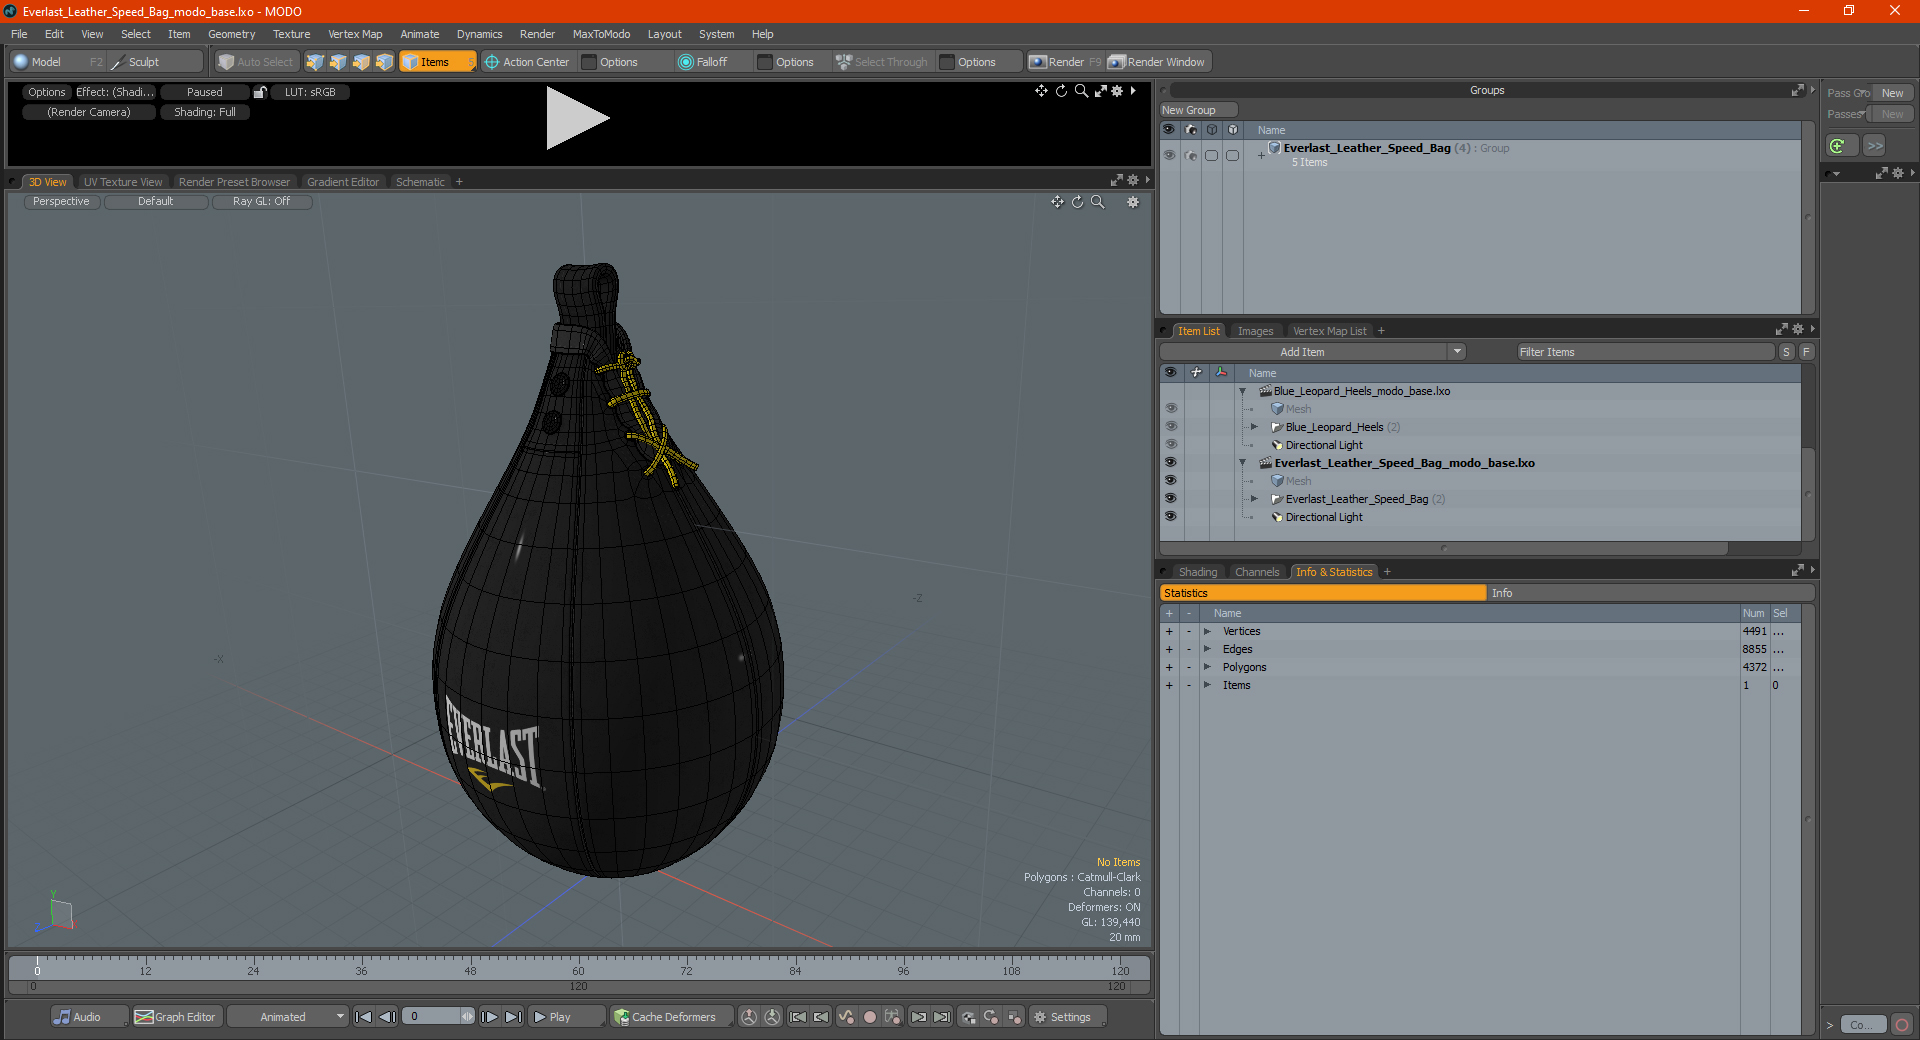
Task: Click Render F9 button
Action: point(1066,62)
